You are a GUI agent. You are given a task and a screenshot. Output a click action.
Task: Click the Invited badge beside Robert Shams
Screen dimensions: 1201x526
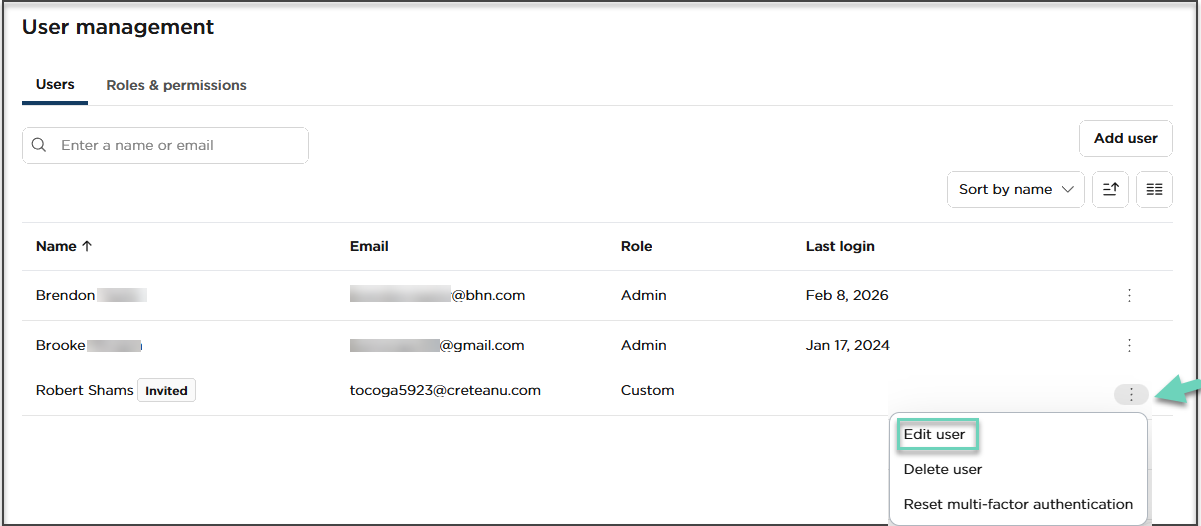[166, 391]
